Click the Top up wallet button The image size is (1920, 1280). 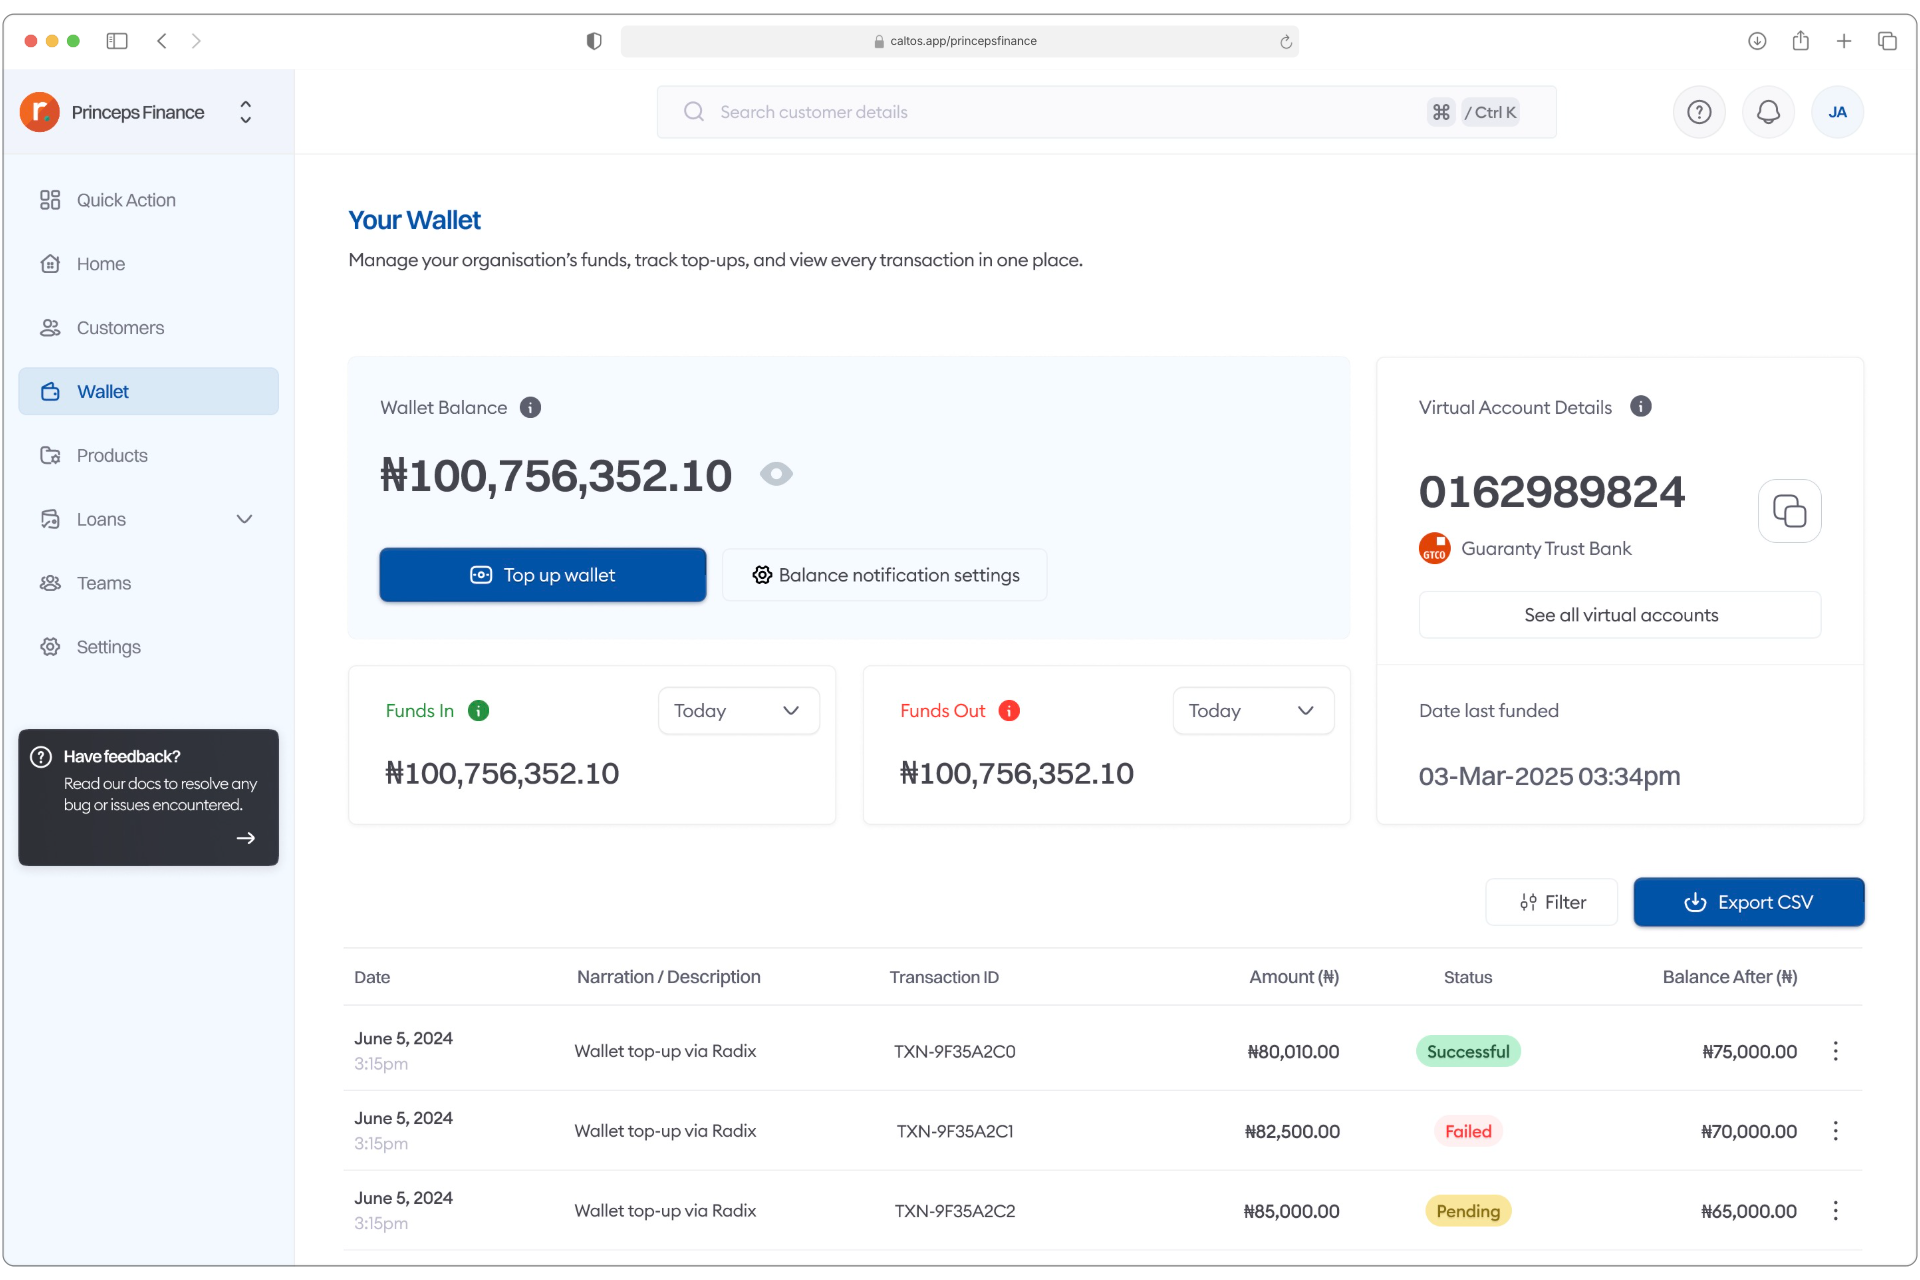tap(542, 575)
